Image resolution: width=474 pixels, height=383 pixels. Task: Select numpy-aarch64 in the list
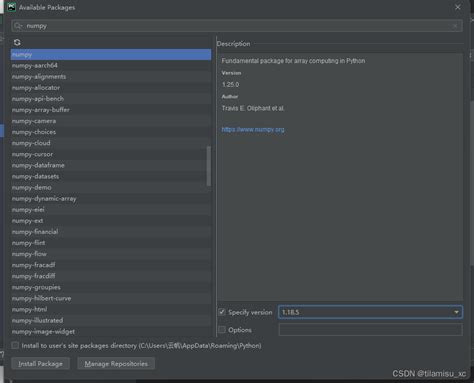coord(111,65)
